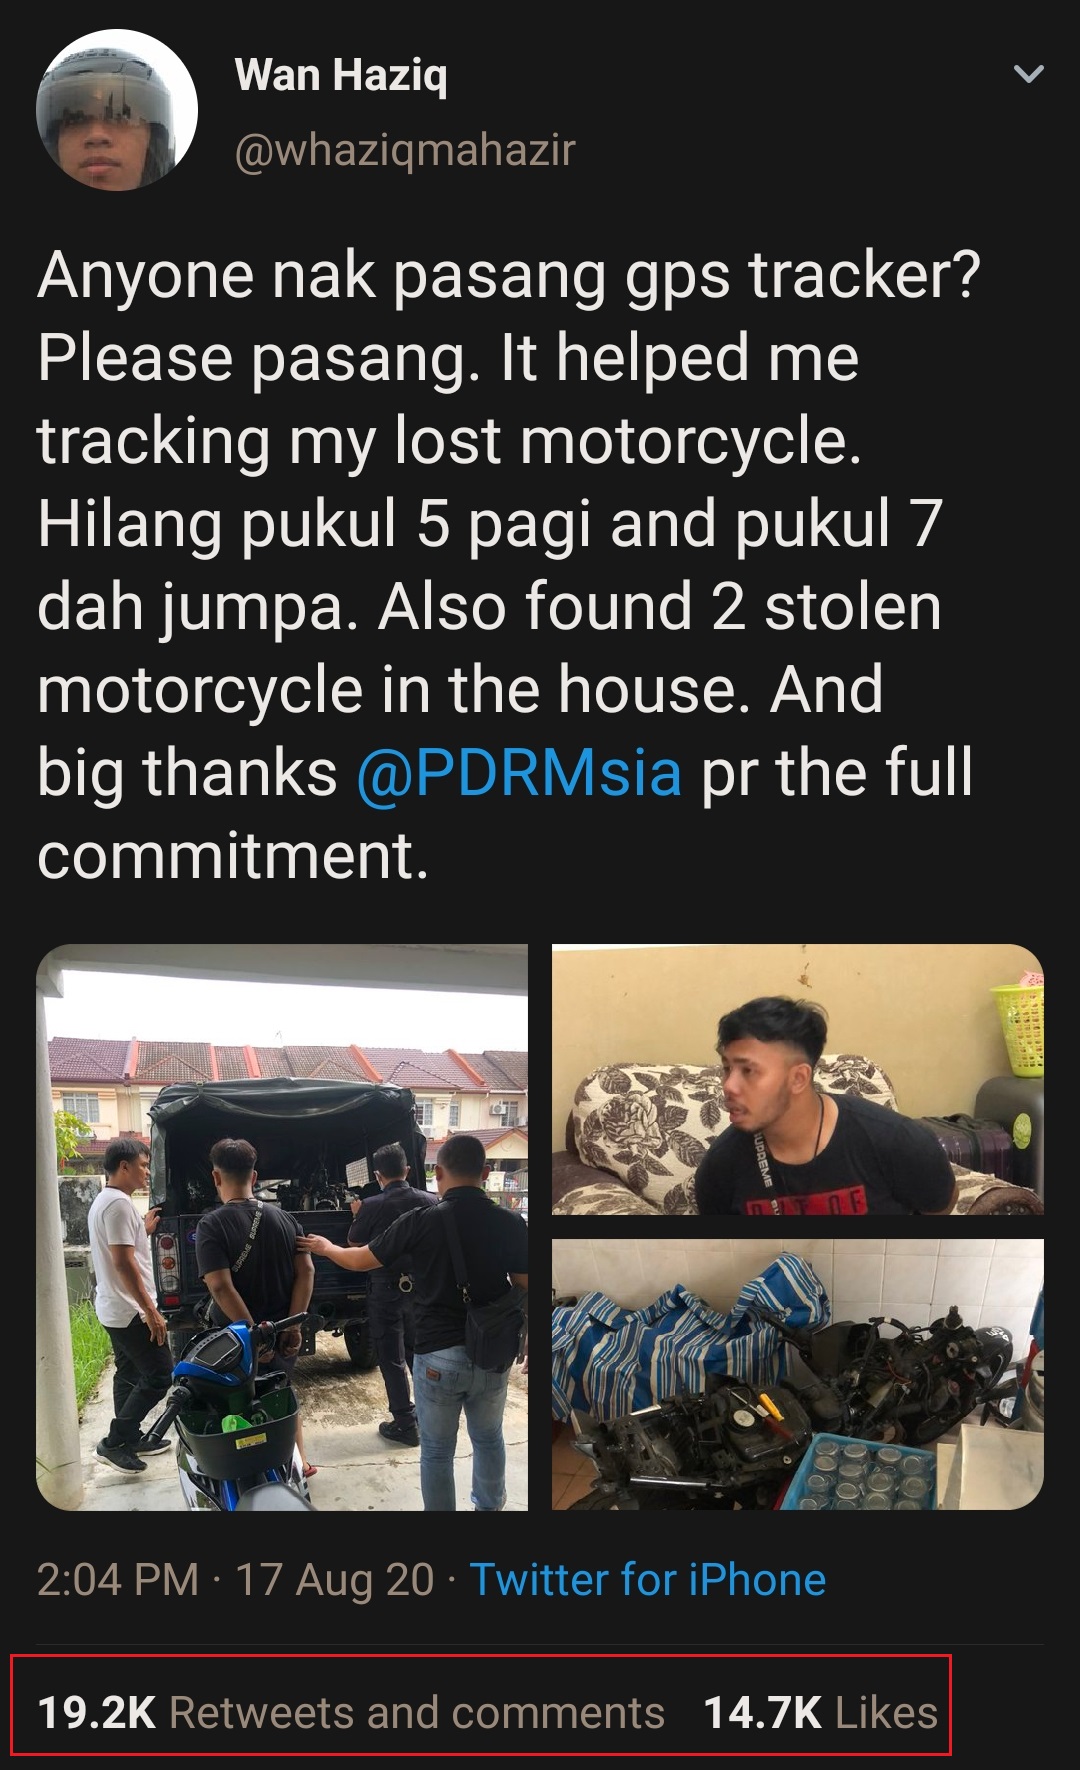View the 19.2K Retweets and comments
The width and height of the screenshot is (1080, 1770).
[351, 1712]
